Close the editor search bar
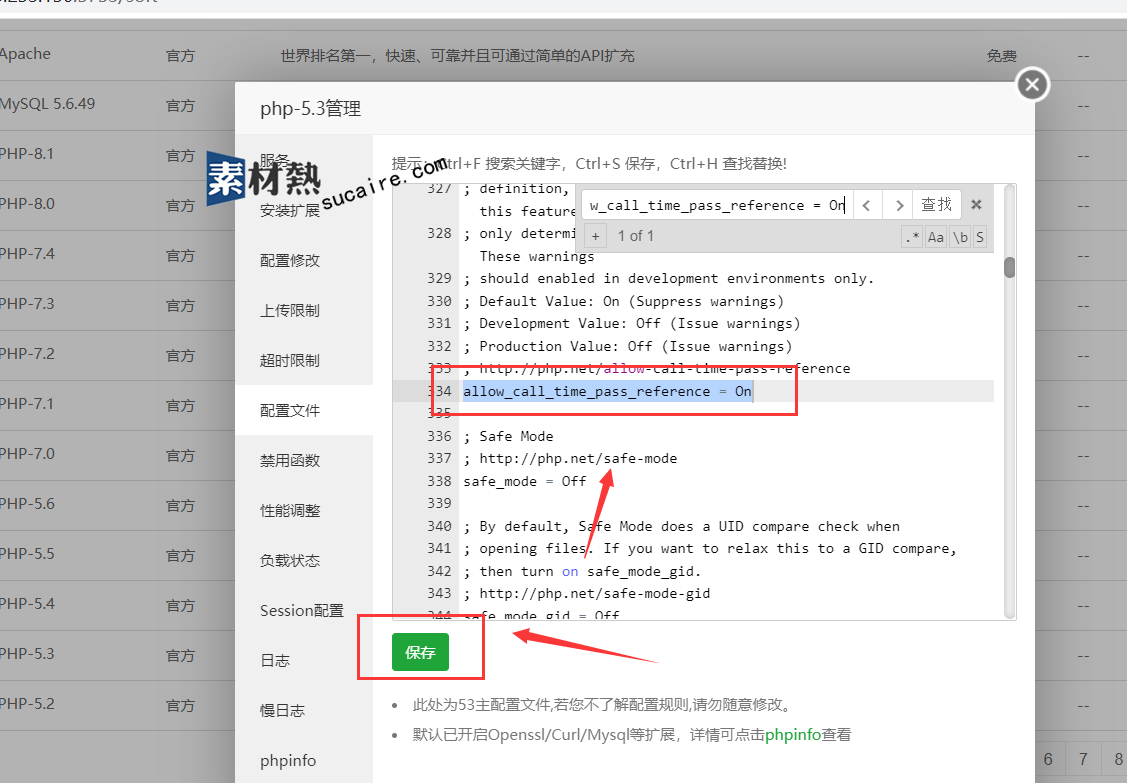The image size is (1127, 783). (x=976, y=205)
